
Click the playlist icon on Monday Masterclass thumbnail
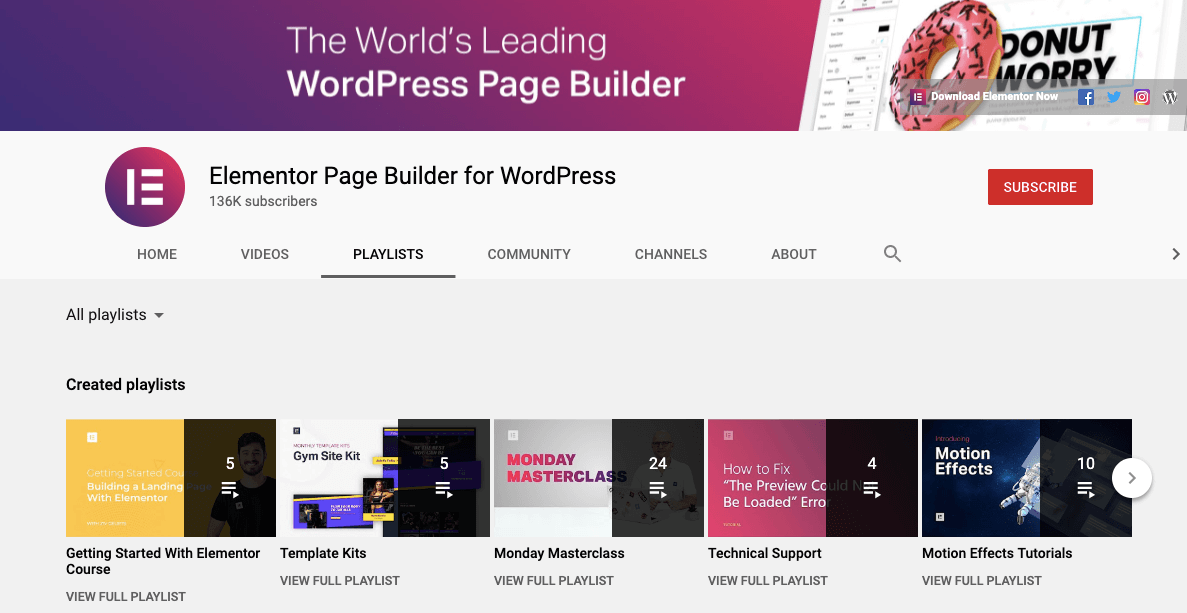[657, 490]
